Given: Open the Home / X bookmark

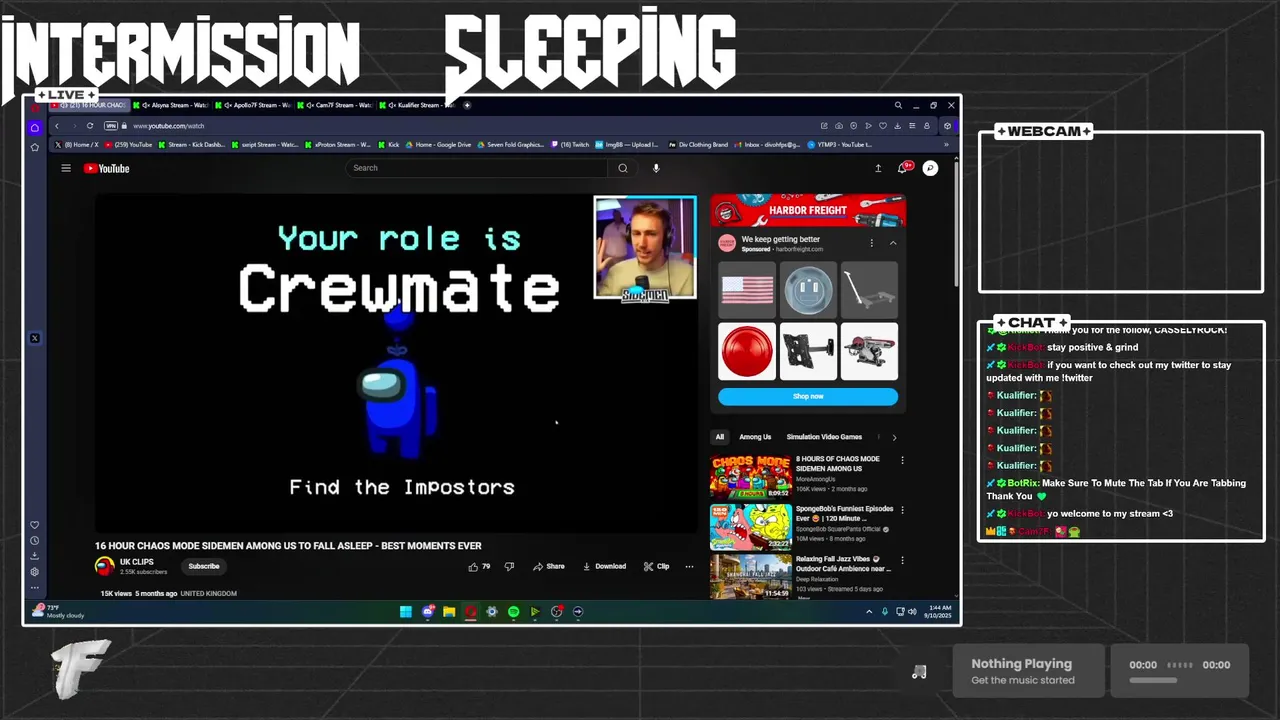Looking at the screenshot, I should click(77, 144).
